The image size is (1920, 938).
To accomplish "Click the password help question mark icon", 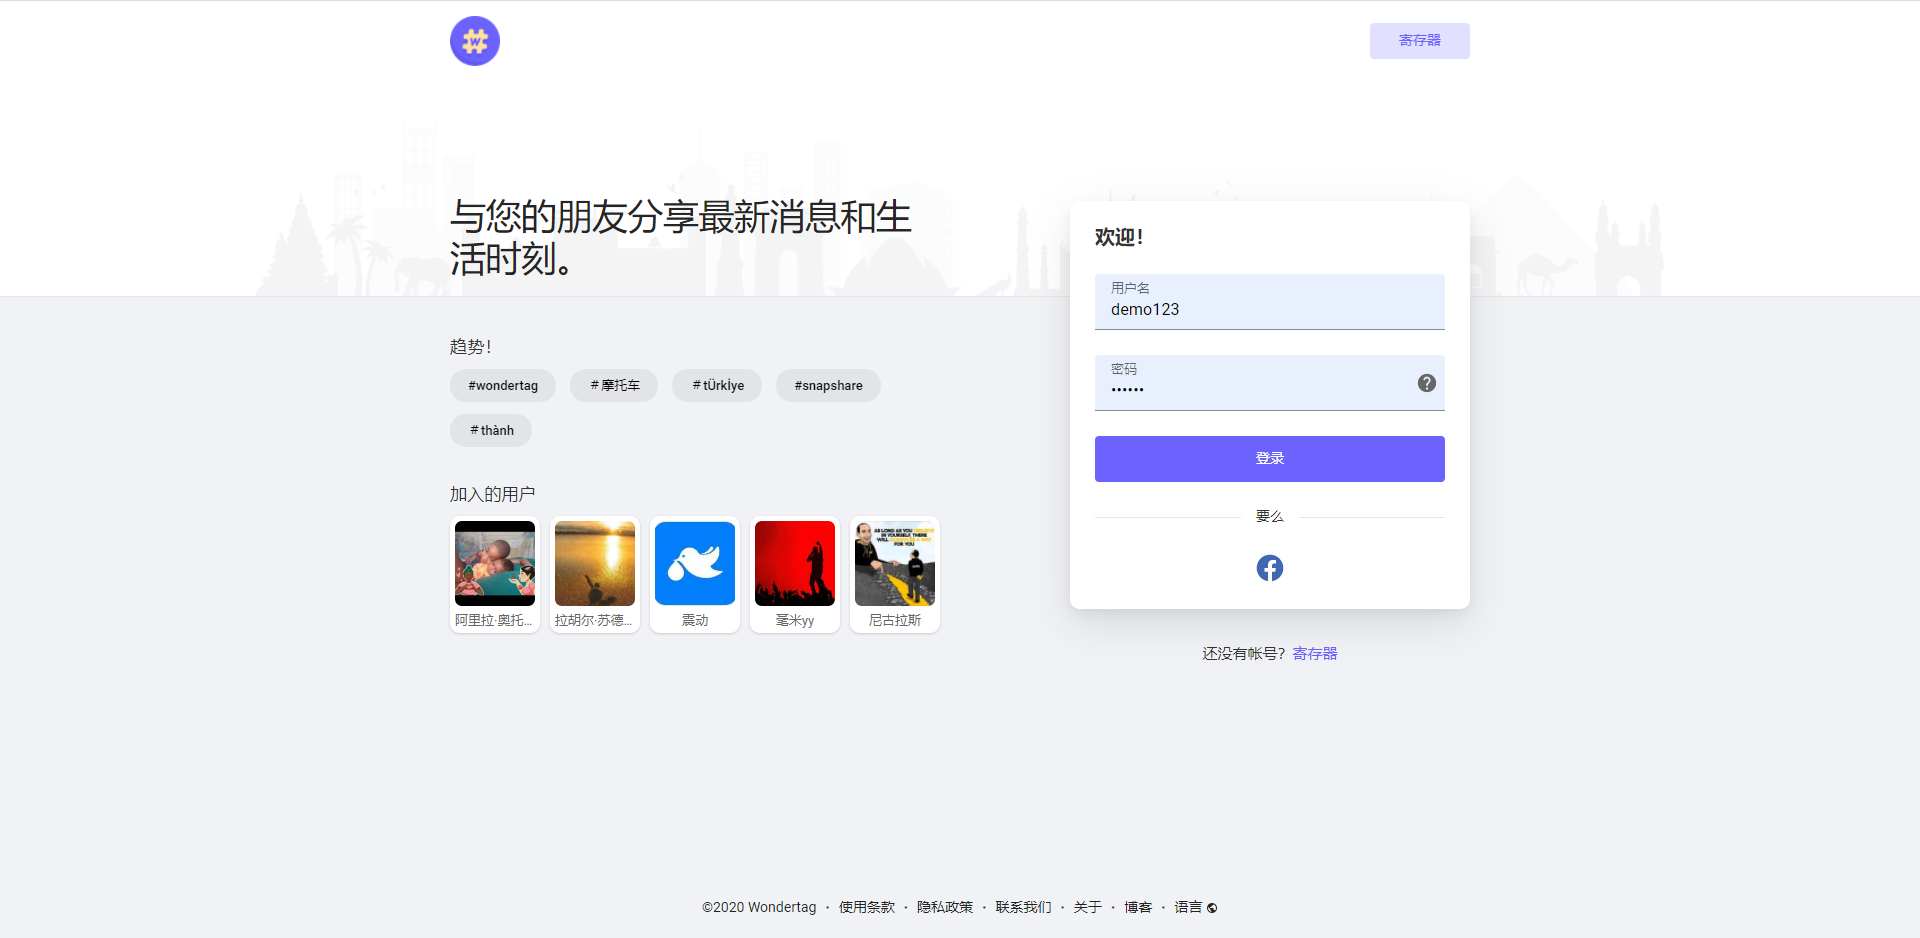I will (1427, 382).
